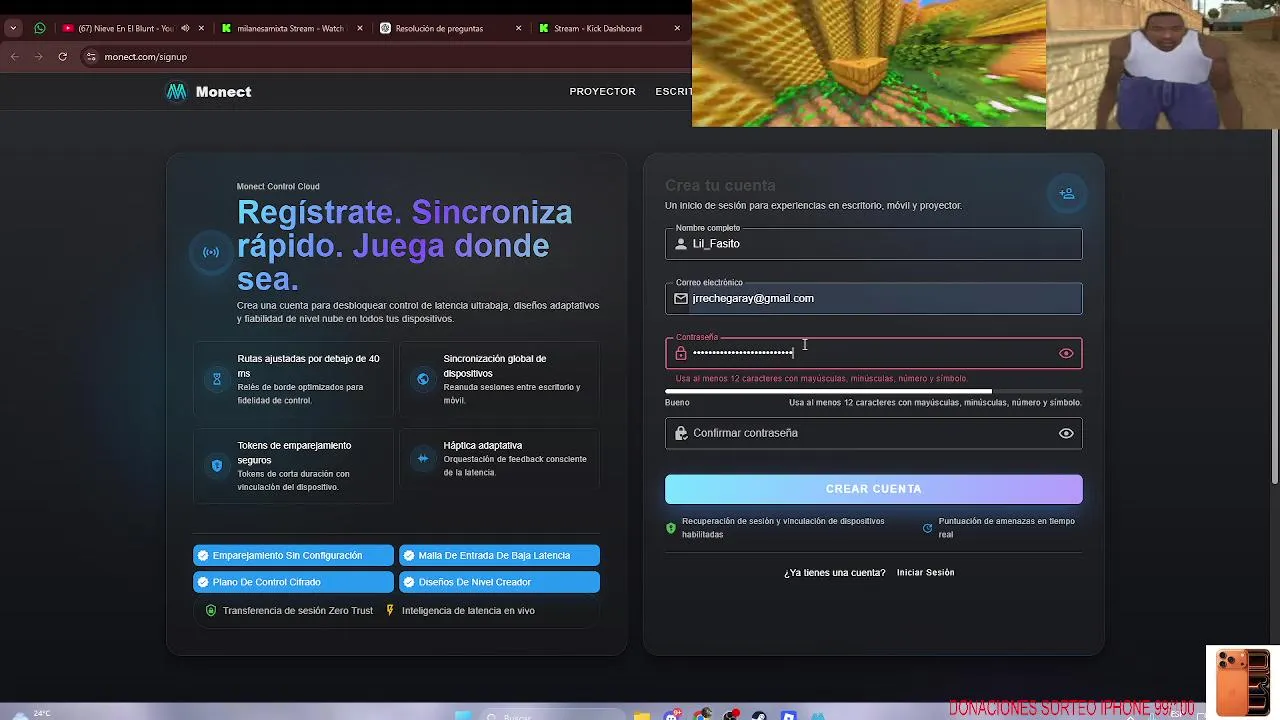Open the pinned WhatsApp tab
Image resolution: width=1280 pixels, height=720 pixels.
pos(40,28)
